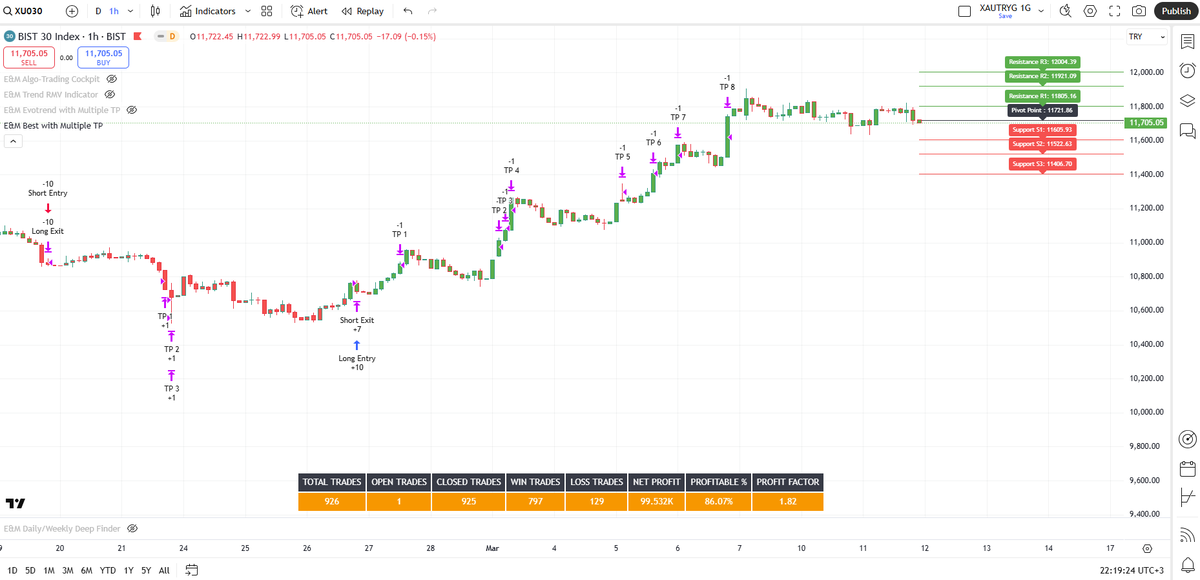Open the candlestick chart style selector
This screenshot has height=580, width=1200.
(155, 11)
